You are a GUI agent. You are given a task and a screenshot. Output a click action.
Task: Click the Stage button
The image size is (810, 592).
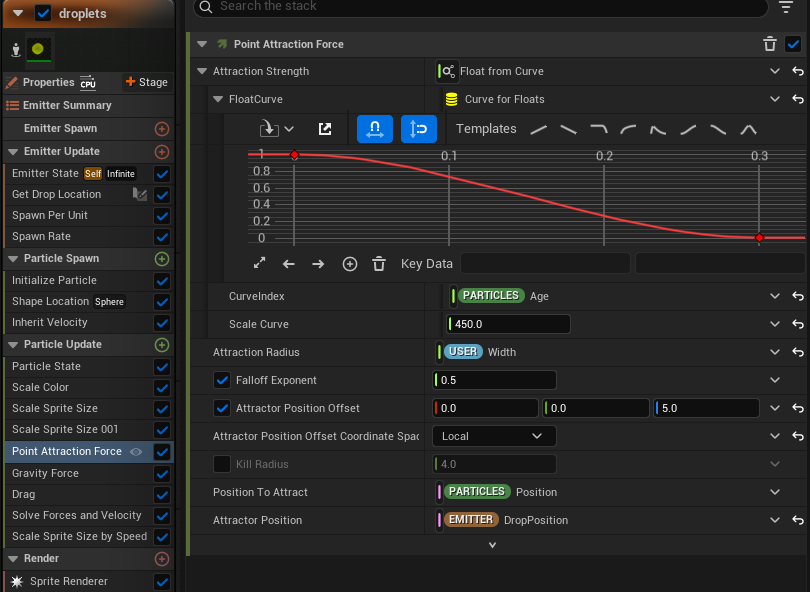coord(146,82)
